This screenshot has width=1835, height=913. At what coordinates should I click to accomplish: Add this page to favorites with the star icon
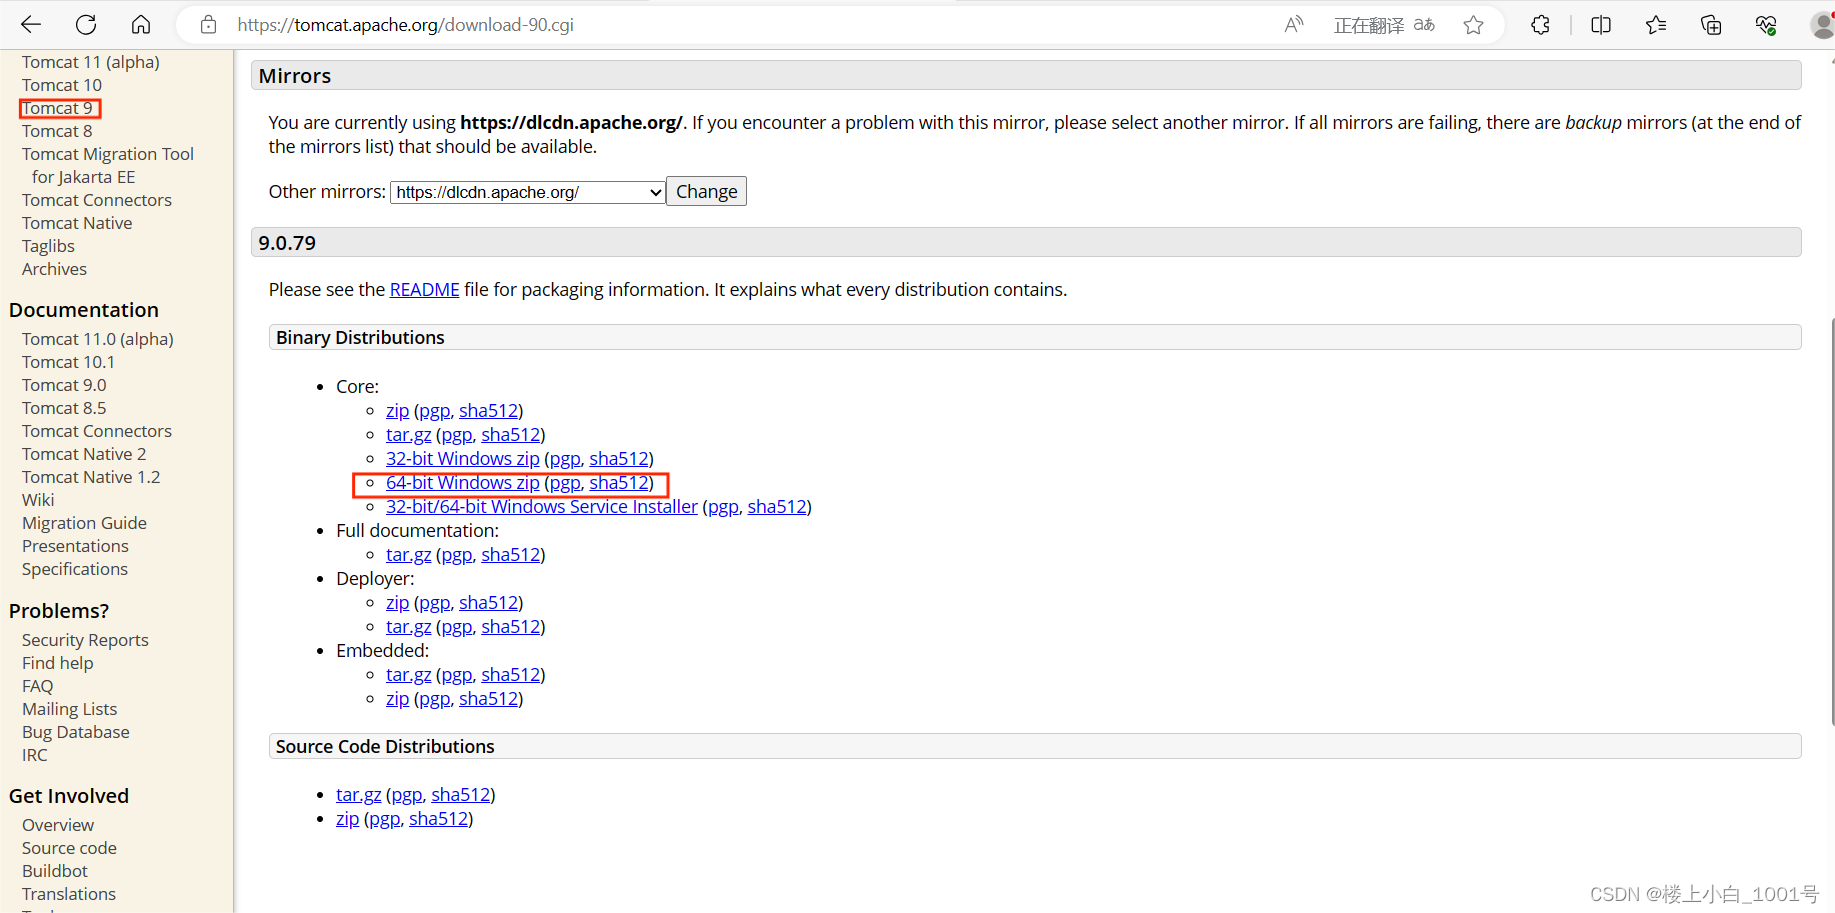(x=1473, y=25)
